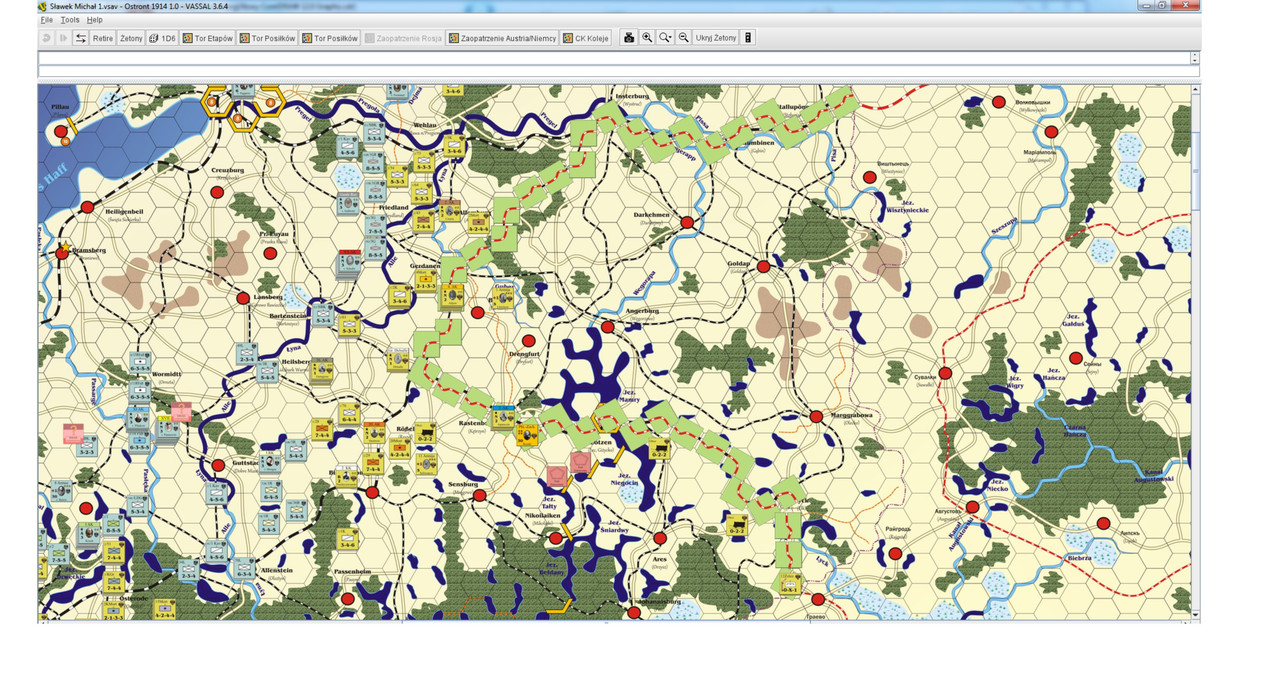Select the brown leader counter beside Friedland
Image resolution: width=1280 pixels, height=693 pixels.
(450, 210)
